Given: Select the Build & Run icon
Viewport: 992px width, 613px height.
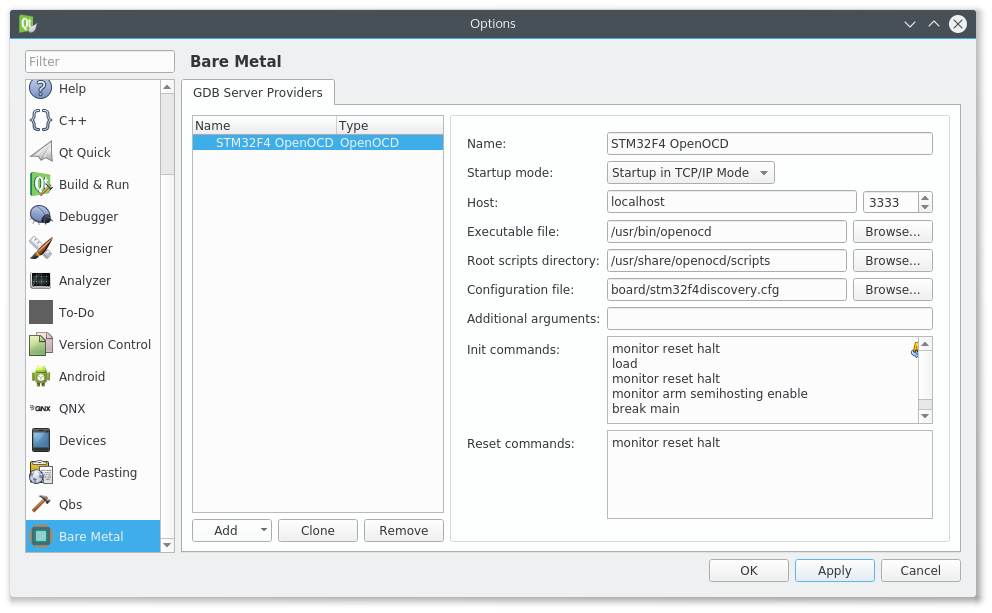Looking at the screenshot, I should tap(40, 184).
